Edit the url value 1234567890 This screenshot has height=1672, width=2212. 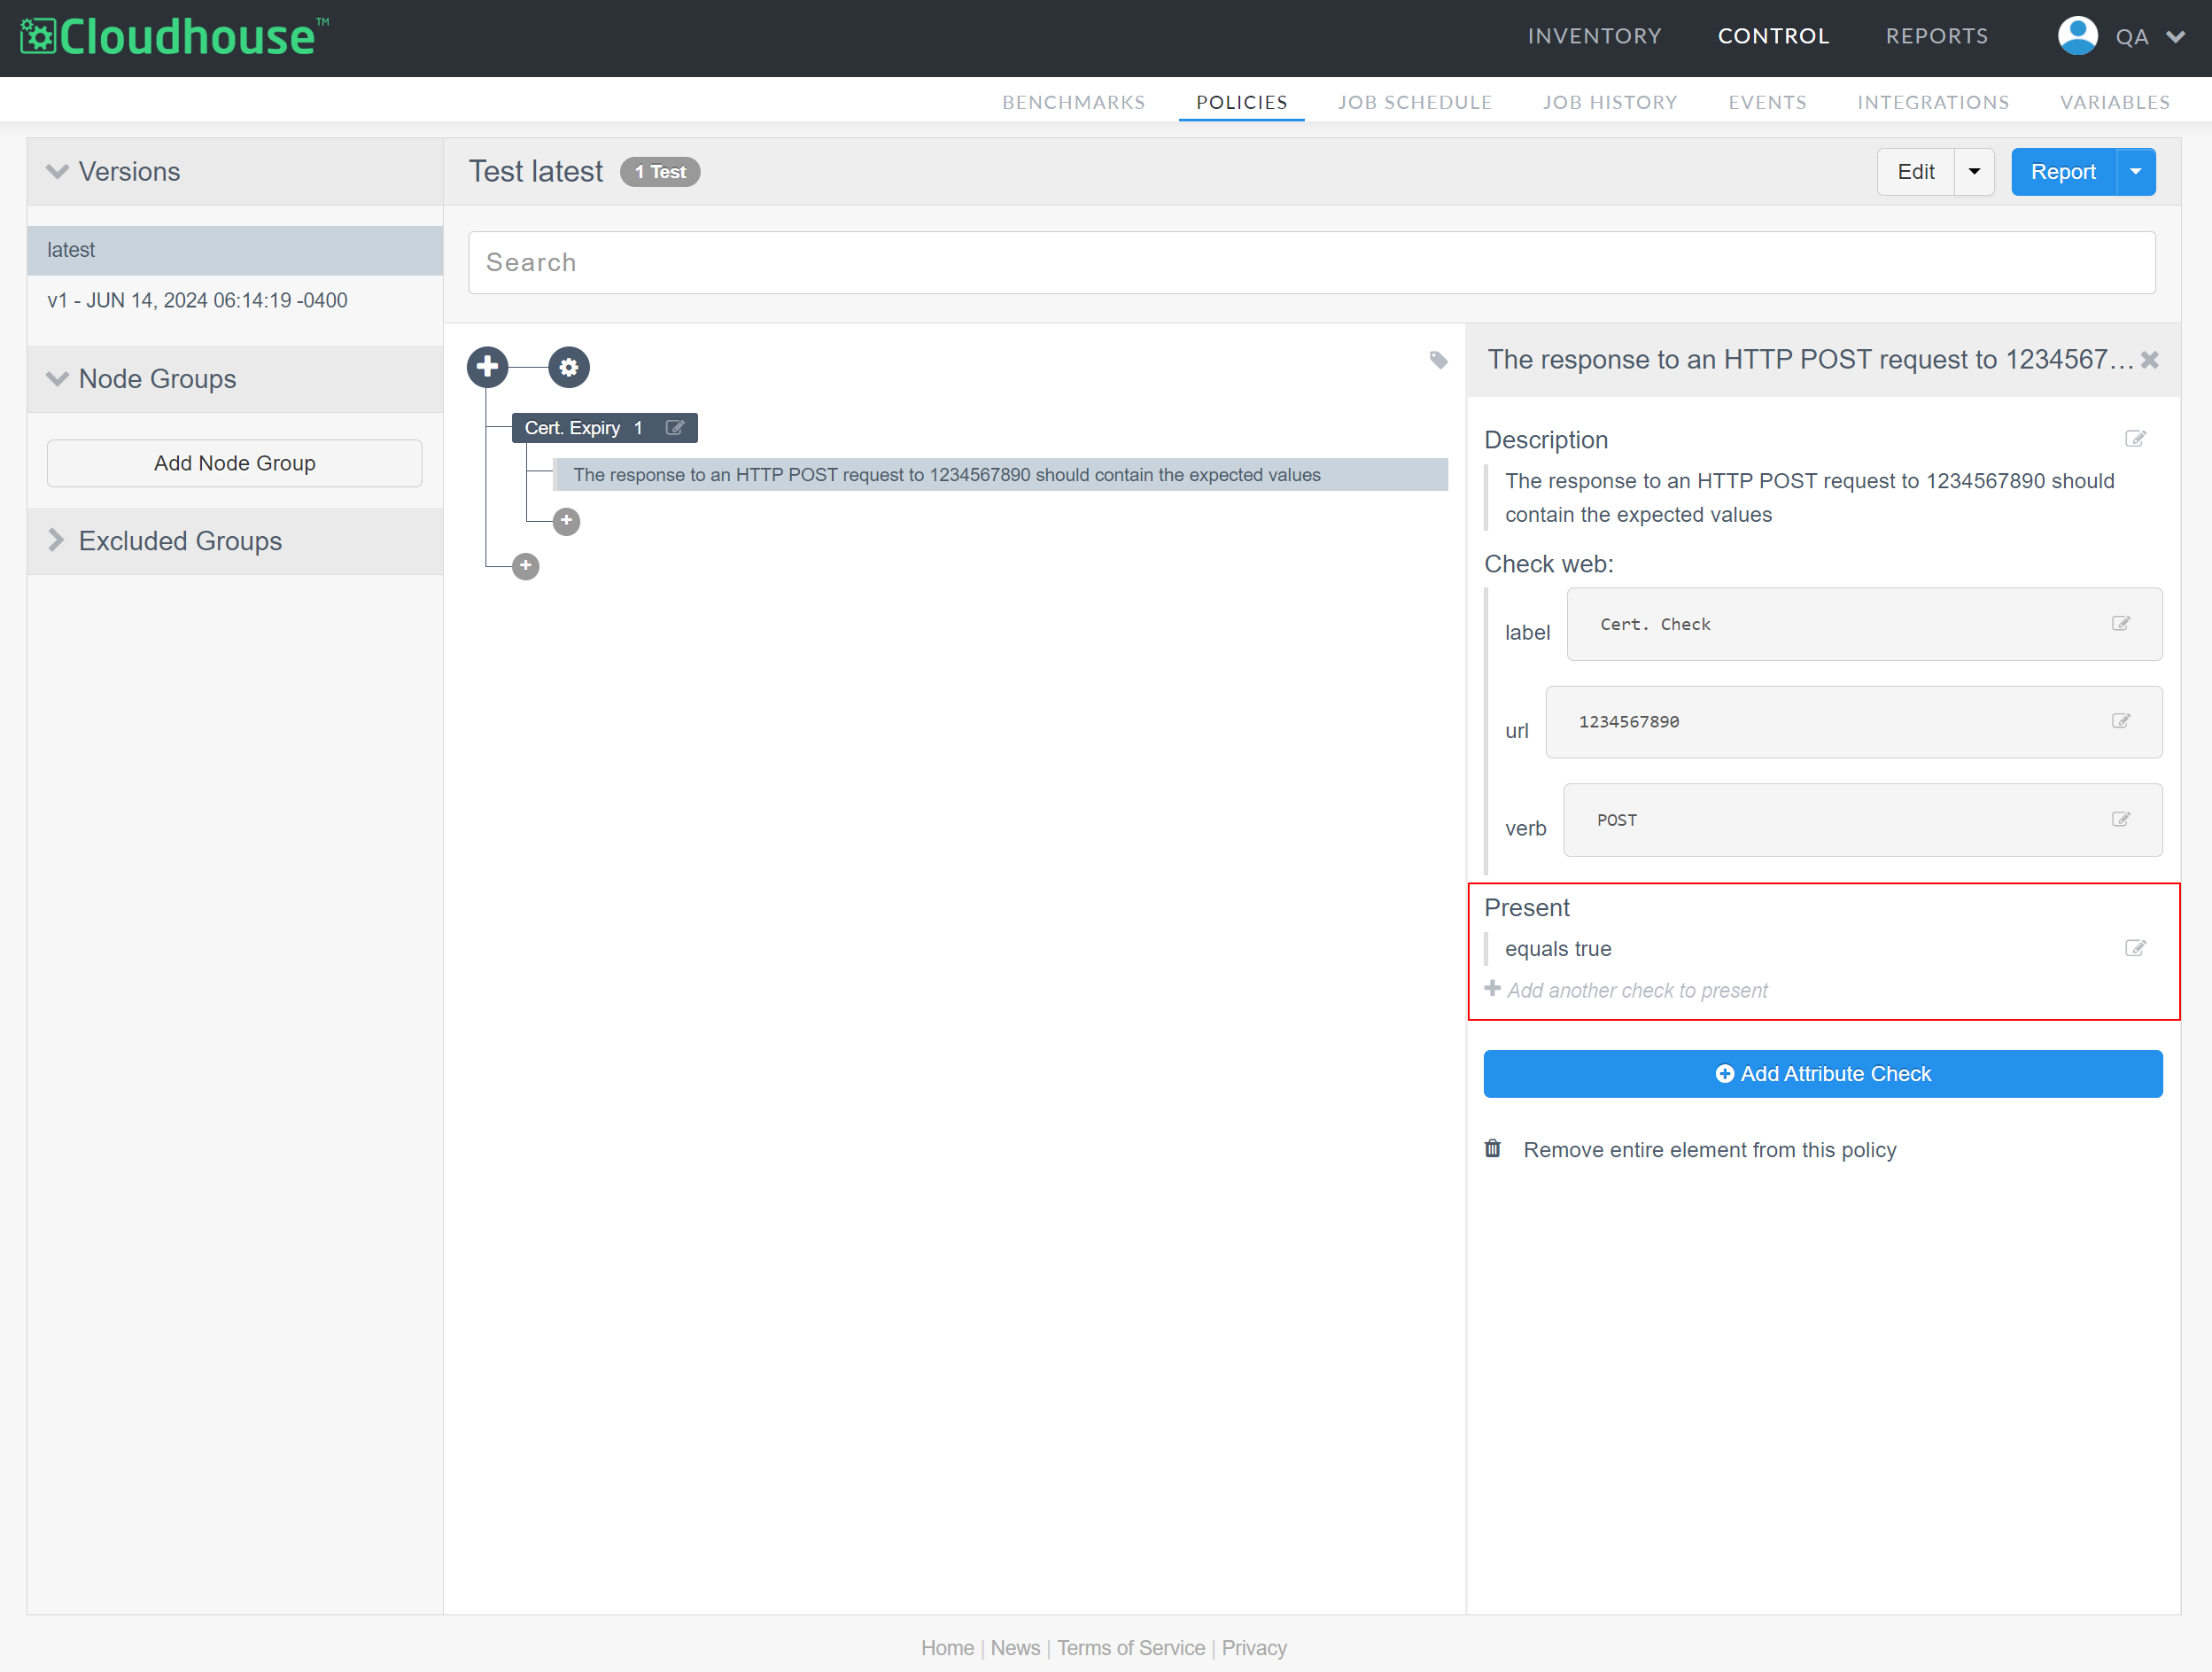[2120, 721]
